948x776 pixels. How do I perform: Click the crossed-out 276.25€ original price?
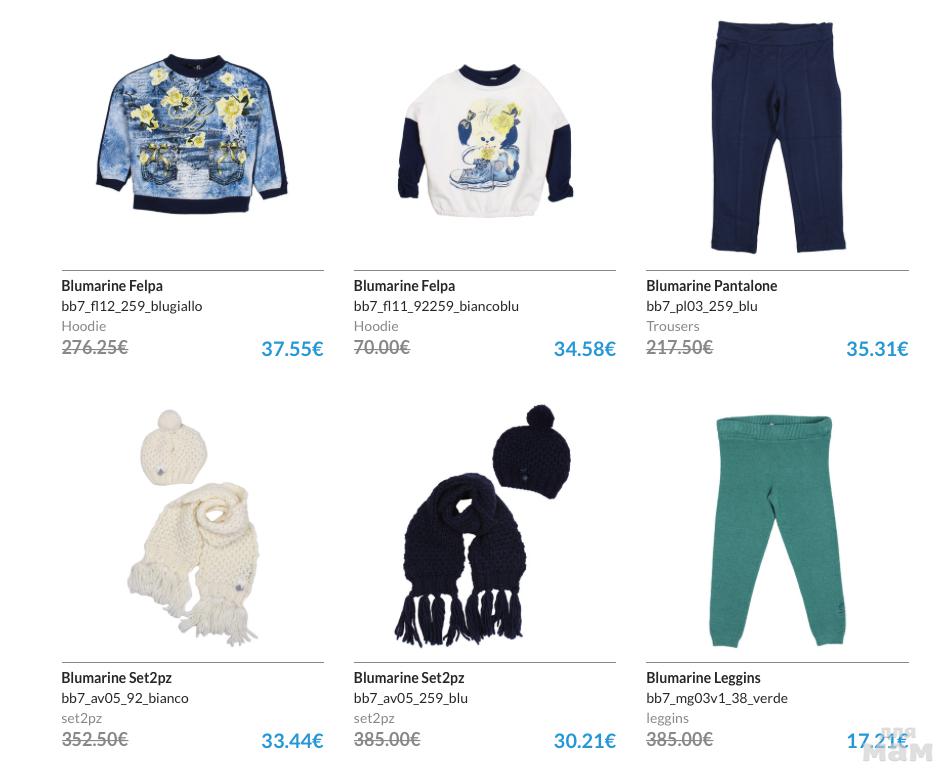[x=94, y=348]
